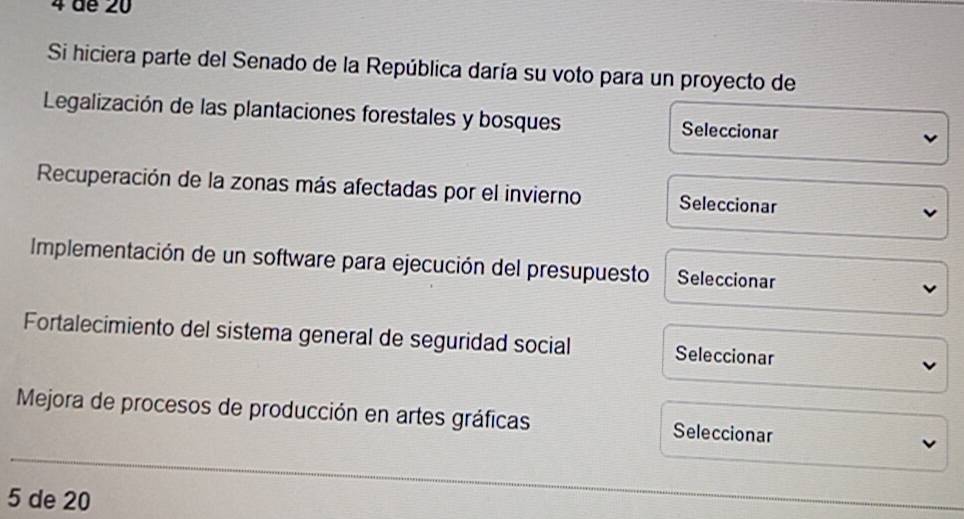
Task: Click the chevron arrow on the Mejora row
Action: pos(929,442)
